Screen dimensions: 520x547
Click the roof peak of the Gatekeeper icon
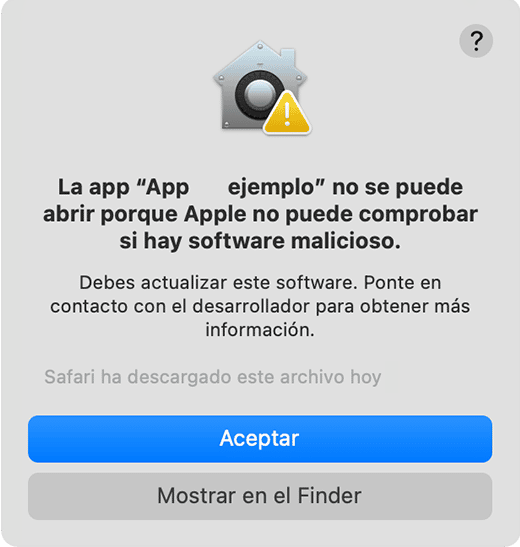[x=260, y=45]
